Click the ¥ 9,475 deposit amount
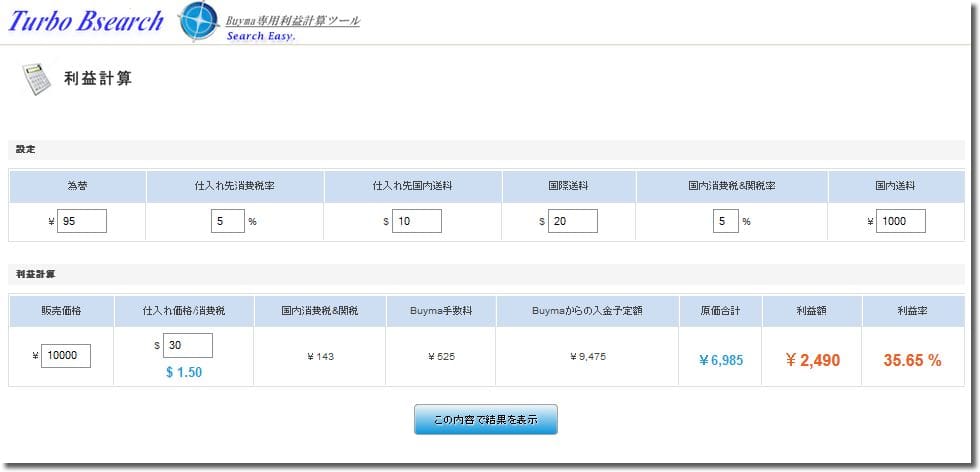The height and width of the screenshot is (472, 980). coord(588,356)
